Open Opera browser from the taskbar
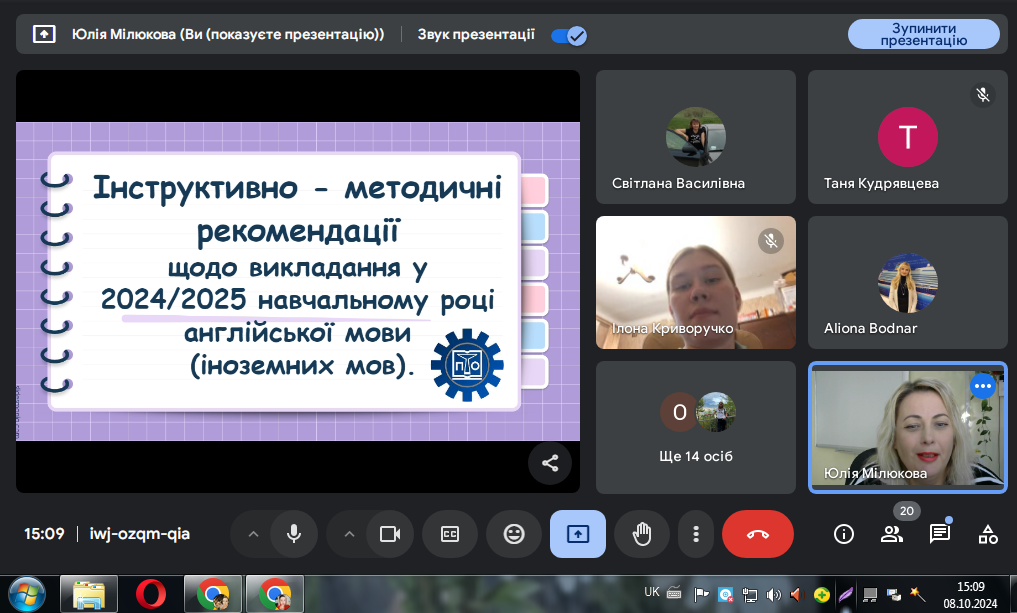 tap(152, 594)
